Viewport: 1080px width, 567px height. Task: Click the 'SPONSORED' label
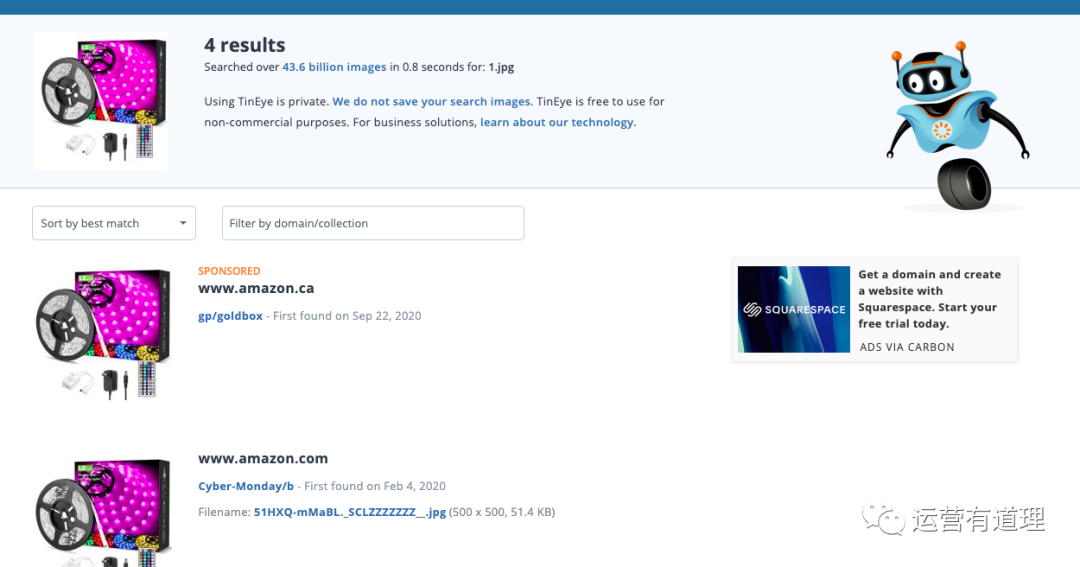(229, 271)
